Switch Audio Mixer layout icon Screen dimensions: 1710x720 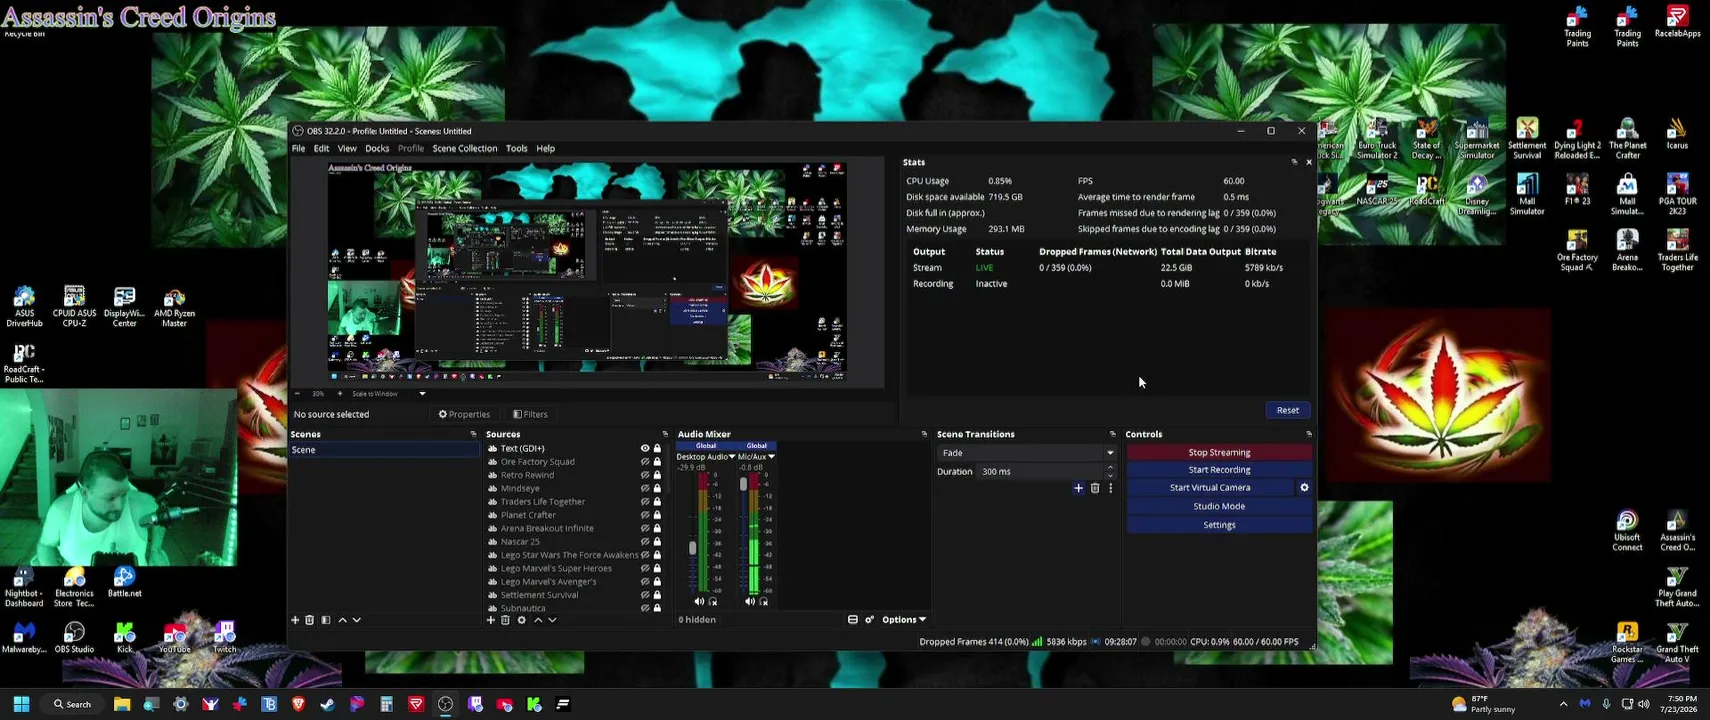853,620
